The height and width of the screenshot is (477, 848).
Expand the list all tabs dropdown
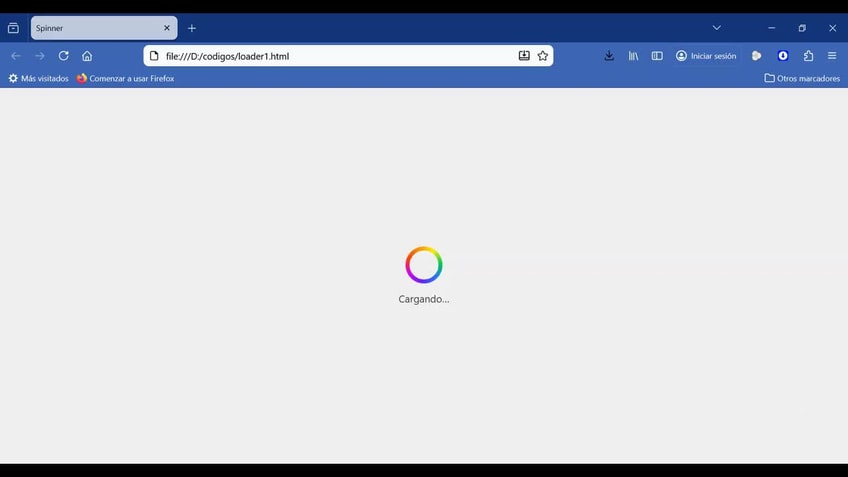click(716, 28)
